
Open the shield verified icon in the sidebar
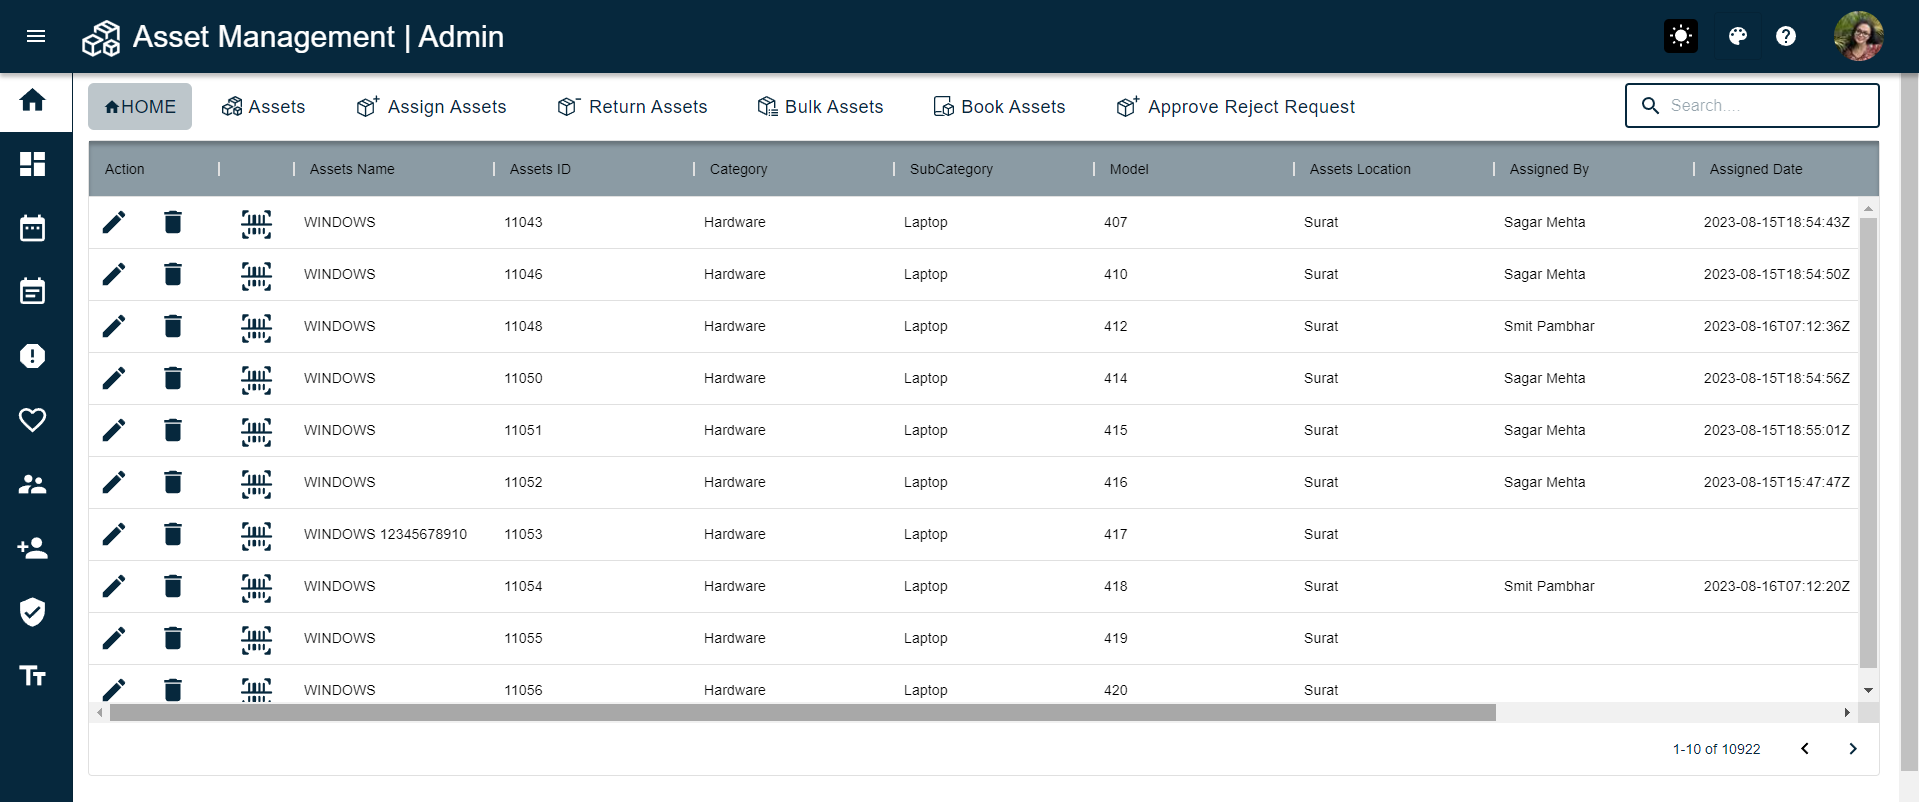click(x=33, y=612)
